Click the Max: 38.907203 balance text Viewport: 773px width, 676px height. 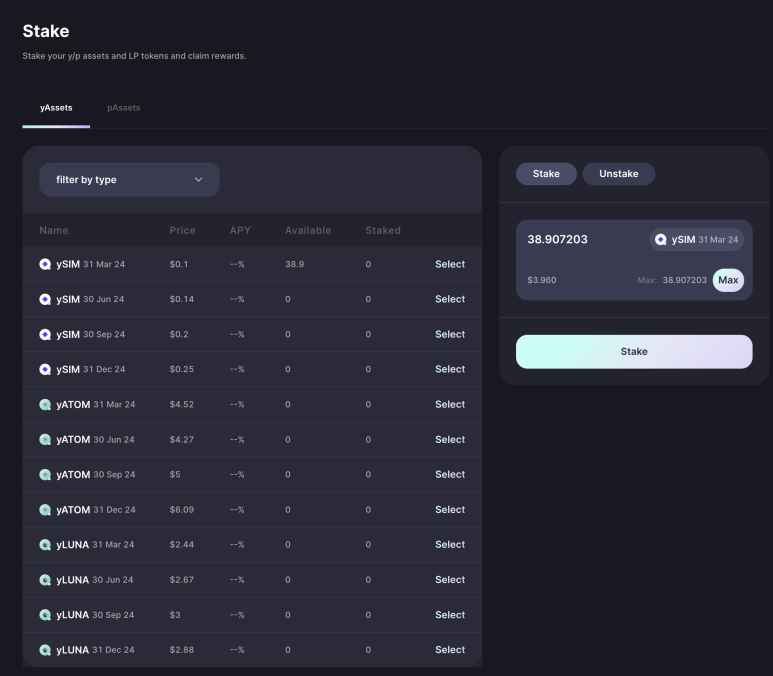(672, 280)
